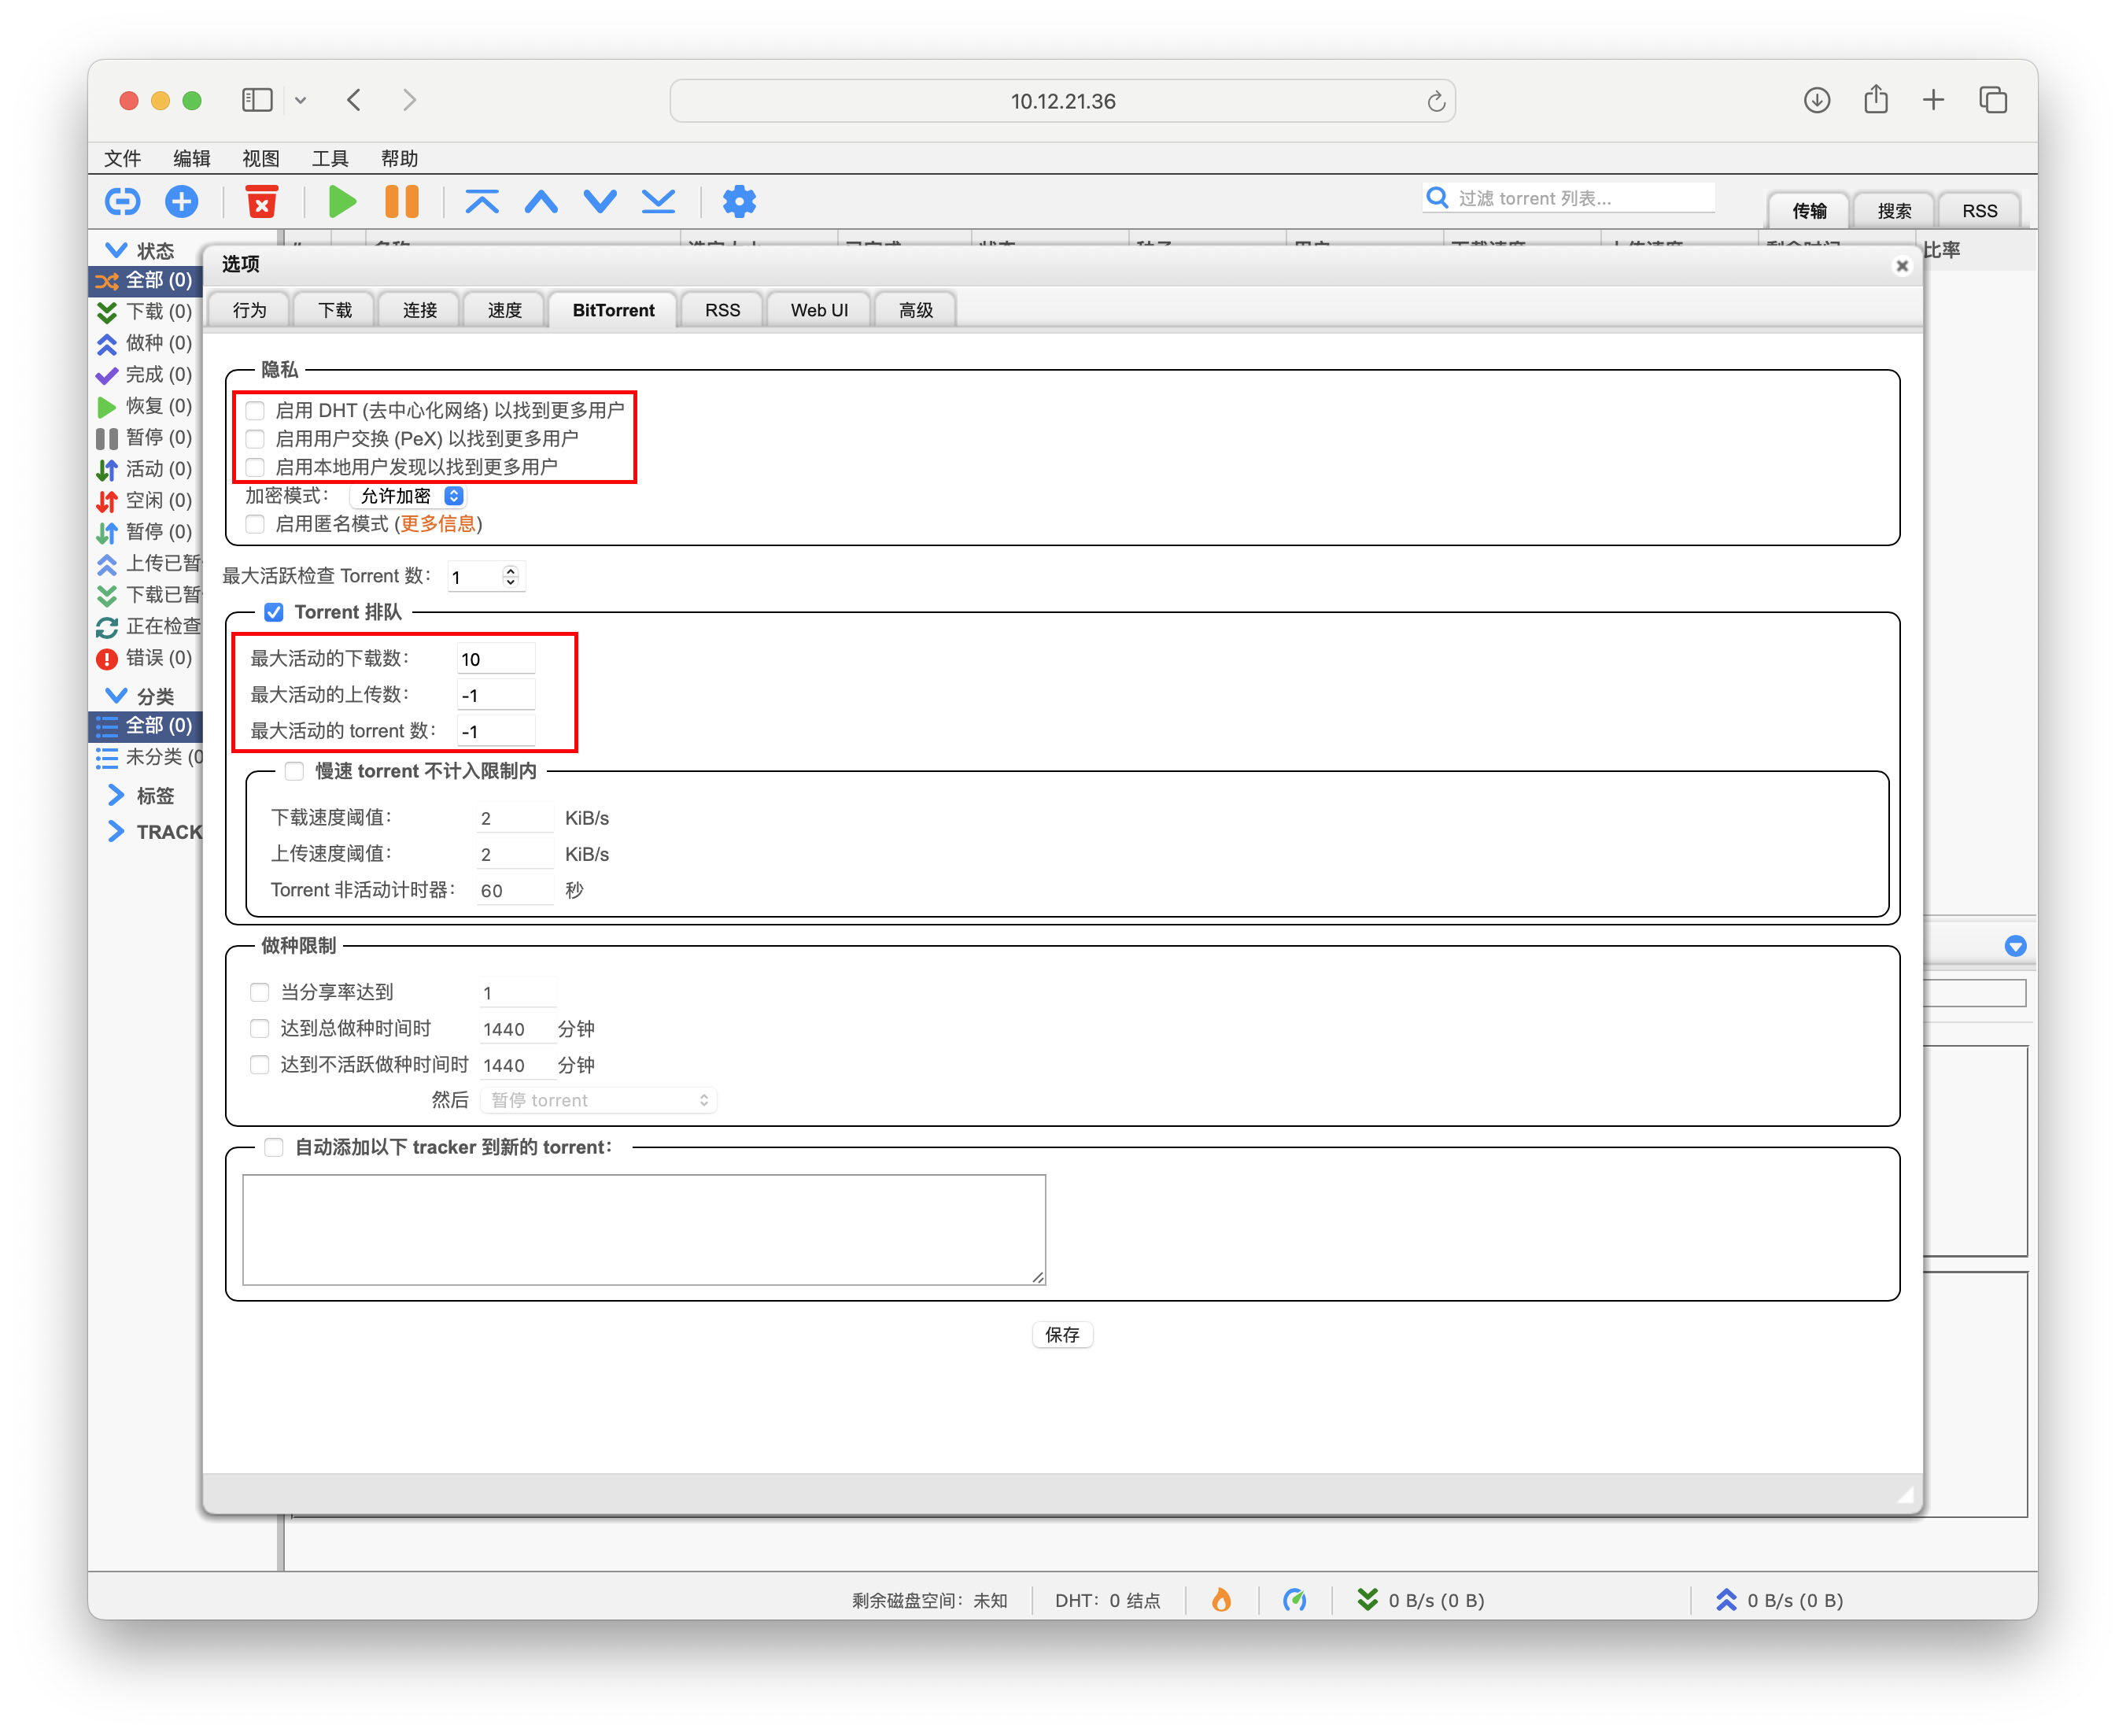Open the 文件 menu
2126x1736 pixels.
coord(123,158)
